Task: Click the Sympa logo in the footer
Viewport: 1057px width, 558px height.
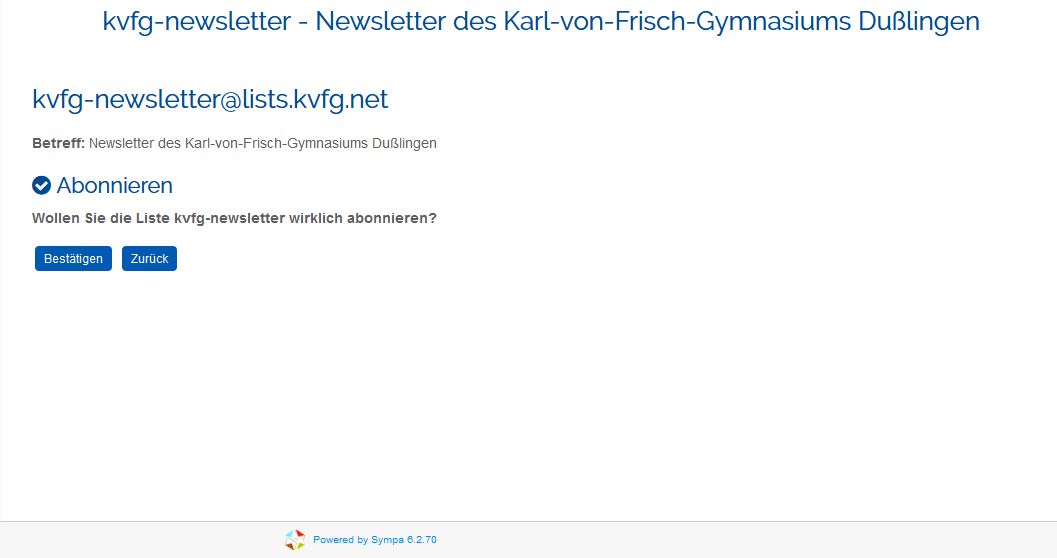Action: point(294,540)
